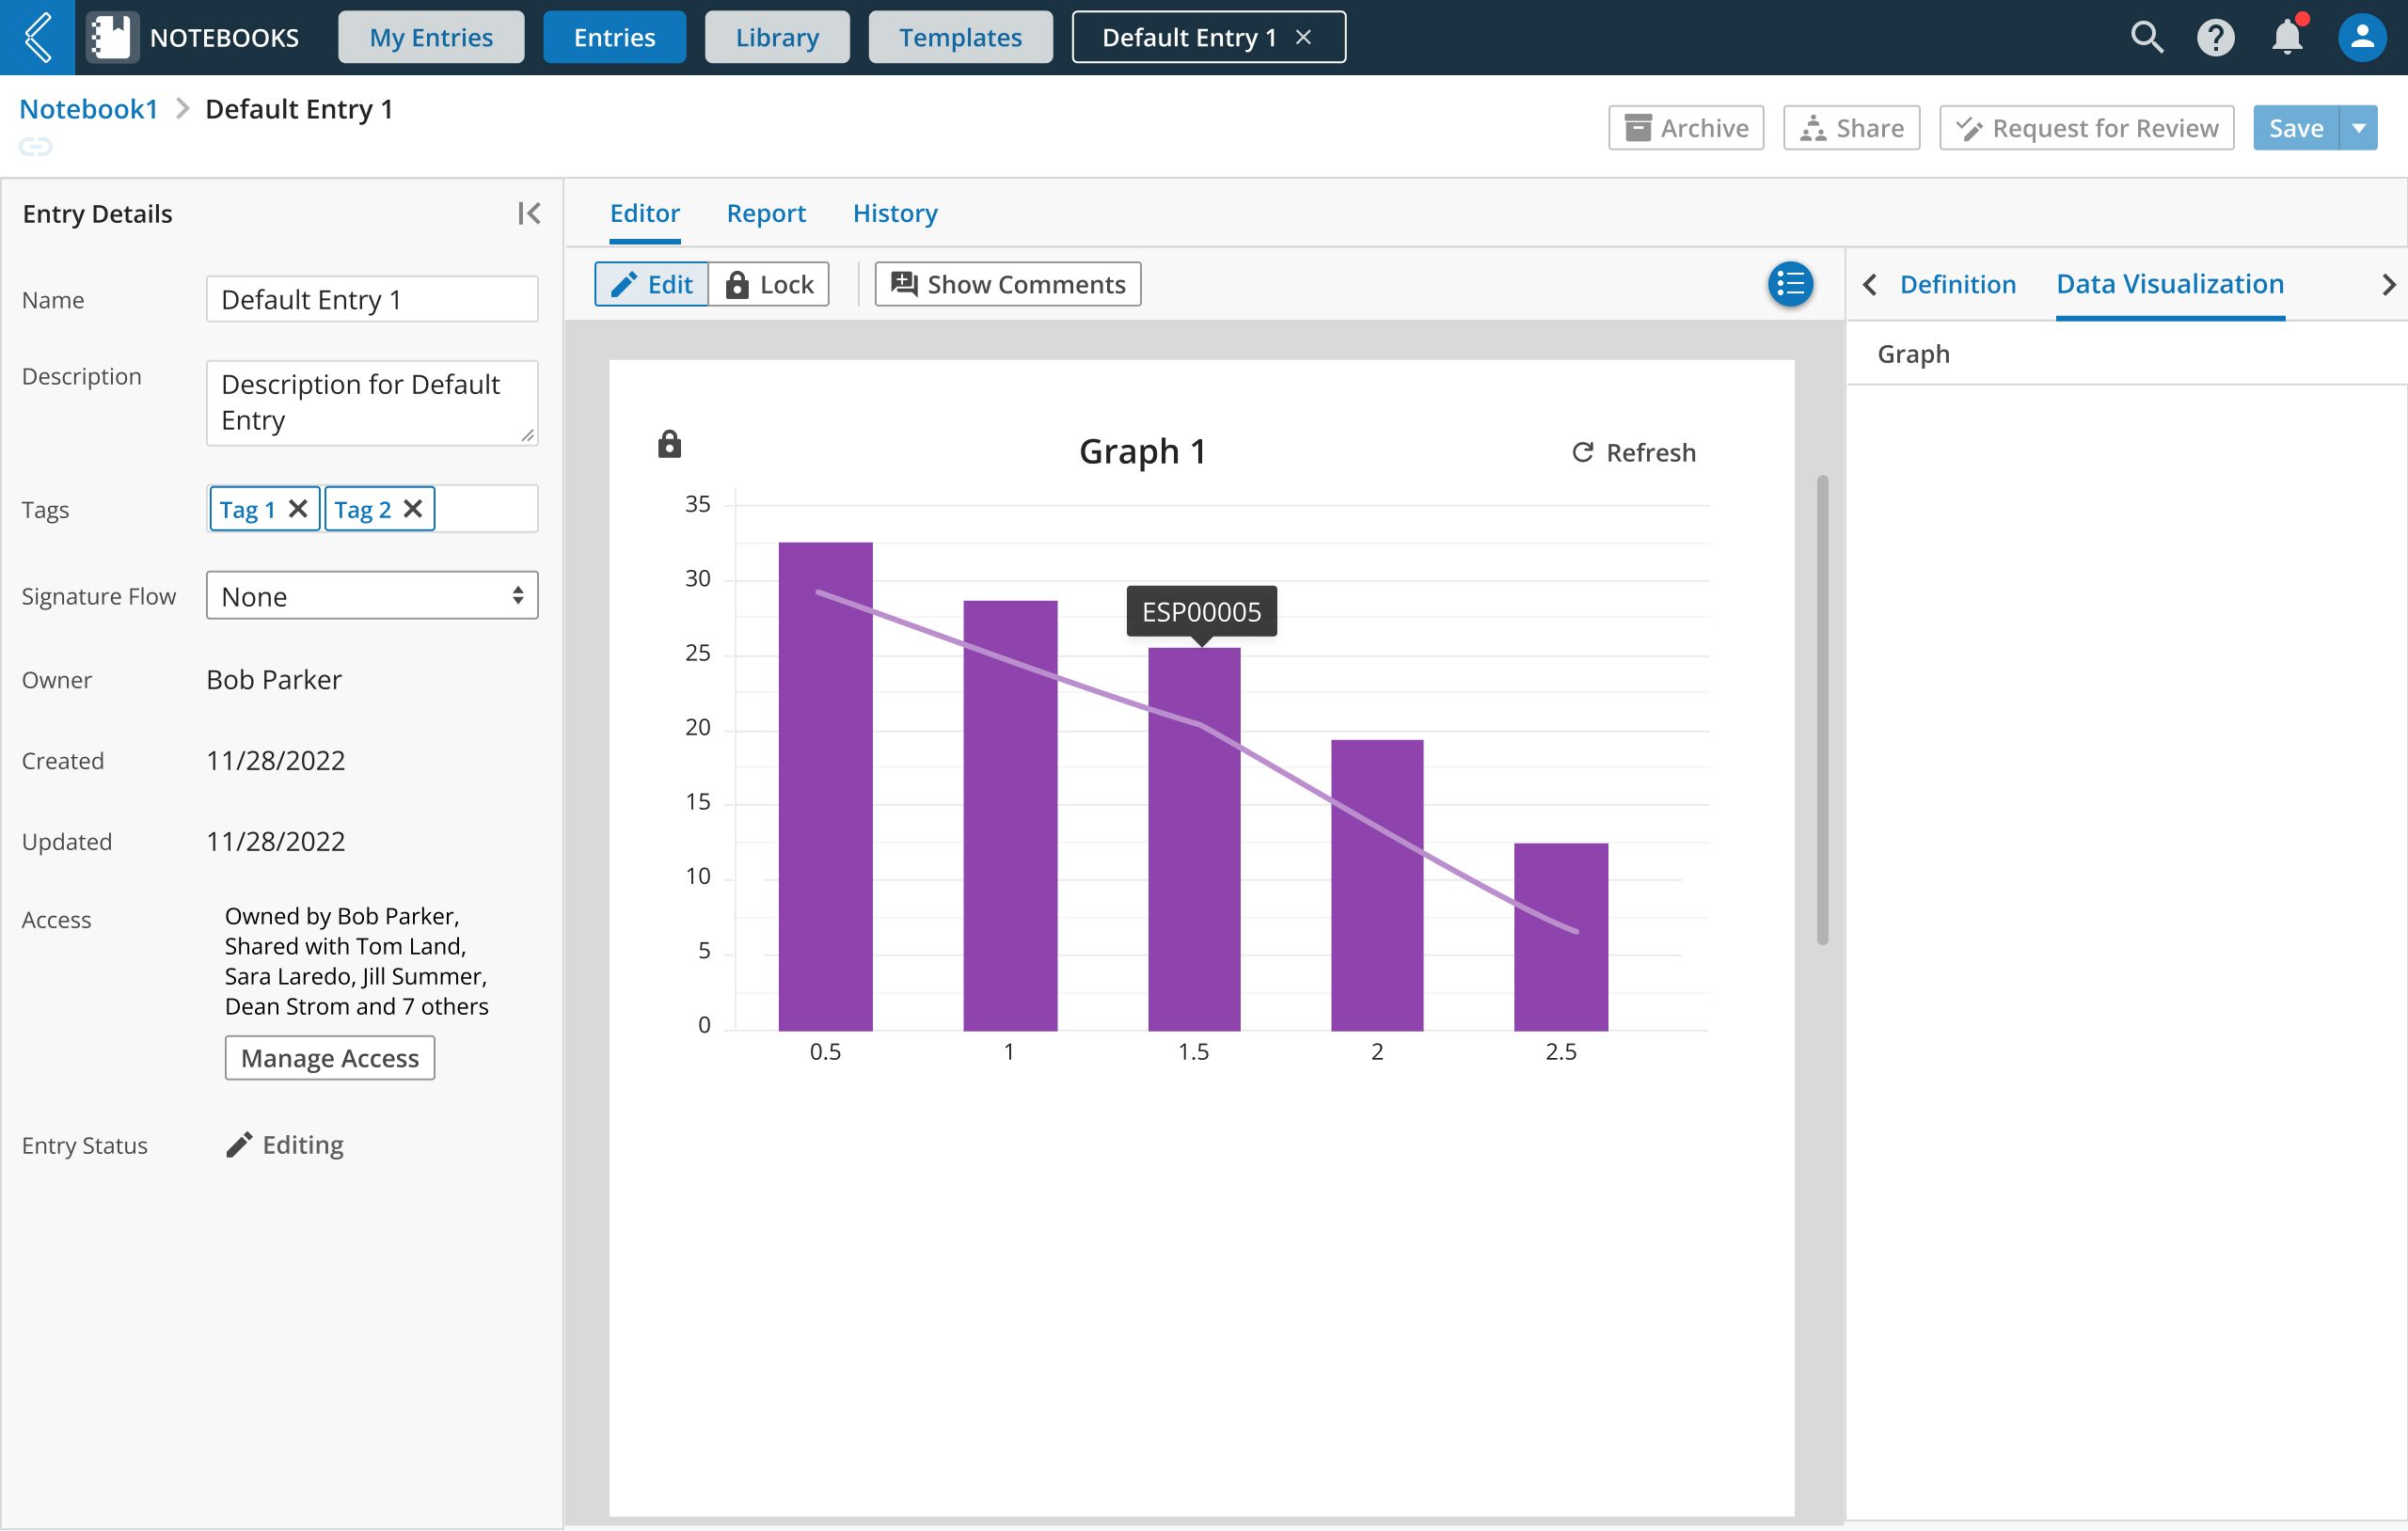The image size is (2408, 1531).
Task: Open the user profile avatar icon
Action: [2361, 37]
